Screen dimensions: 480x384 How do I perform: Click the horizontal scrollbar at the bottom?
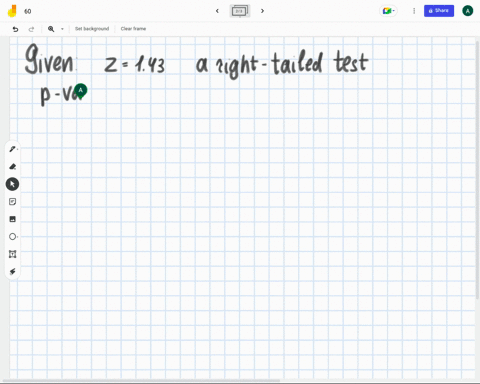[142, 380]
